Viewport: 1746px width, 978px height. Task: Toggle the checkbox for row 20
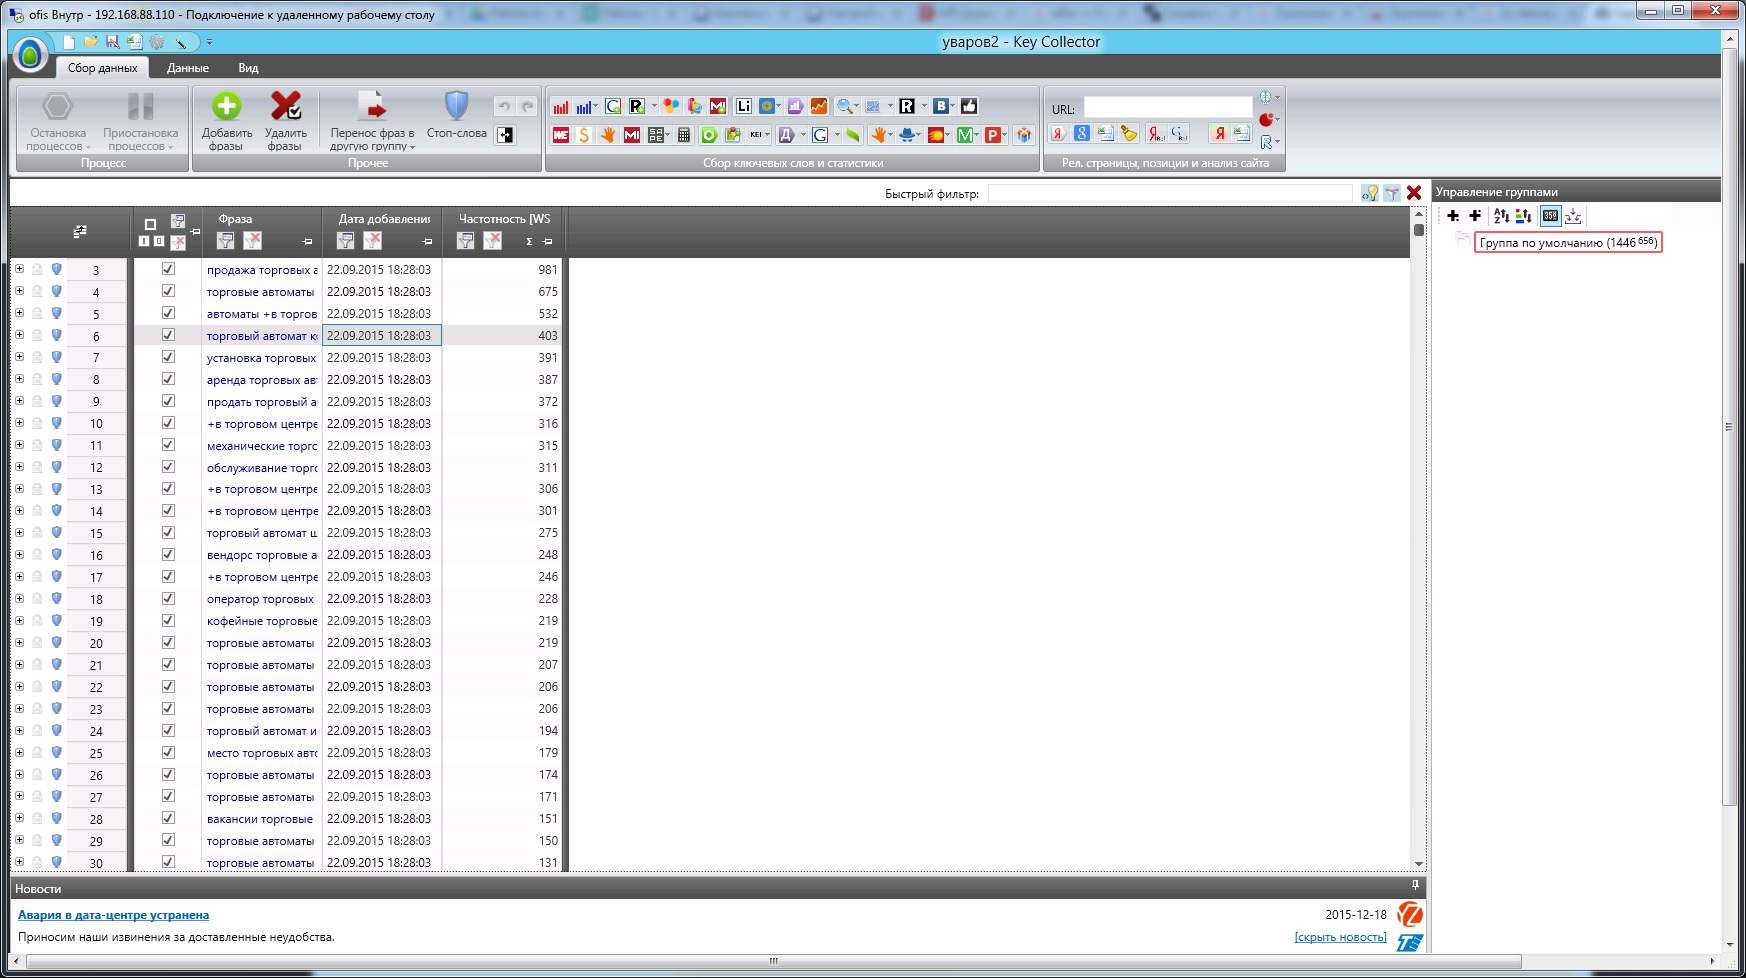coord(168,643)
